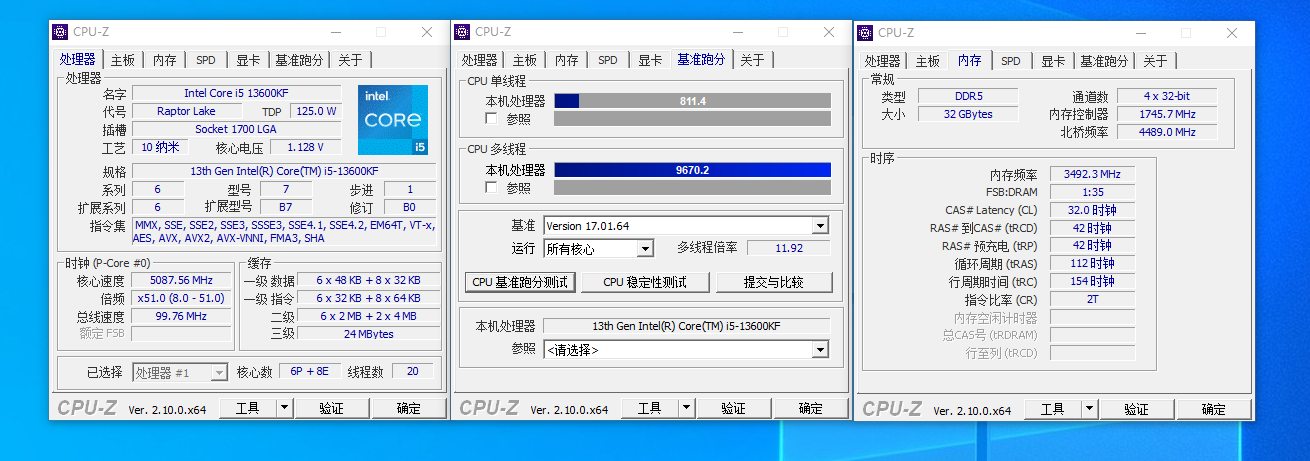Screen dimensions: 1310x461
Task: Click the single-thread score bar showing 811.4
Action: (x=692, y=101)
